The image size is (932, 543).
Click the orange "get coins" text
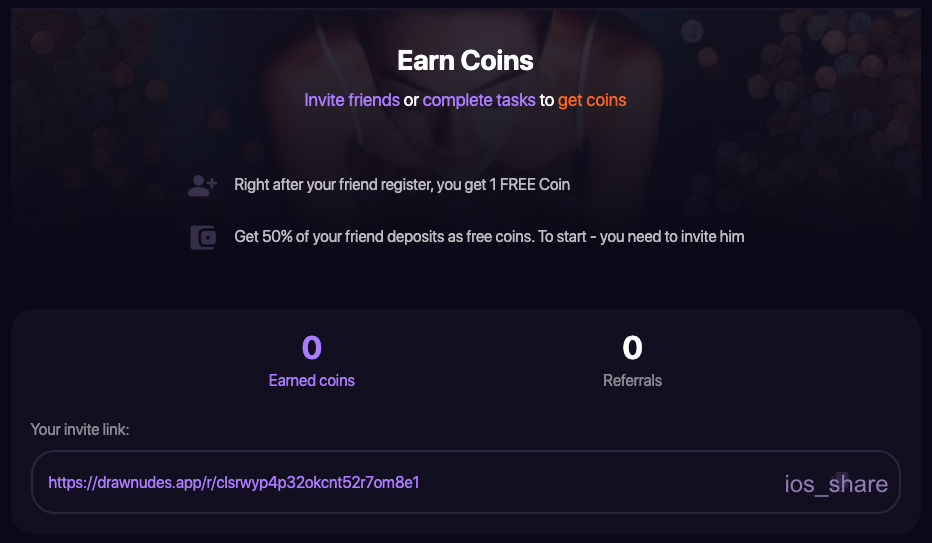592,100
